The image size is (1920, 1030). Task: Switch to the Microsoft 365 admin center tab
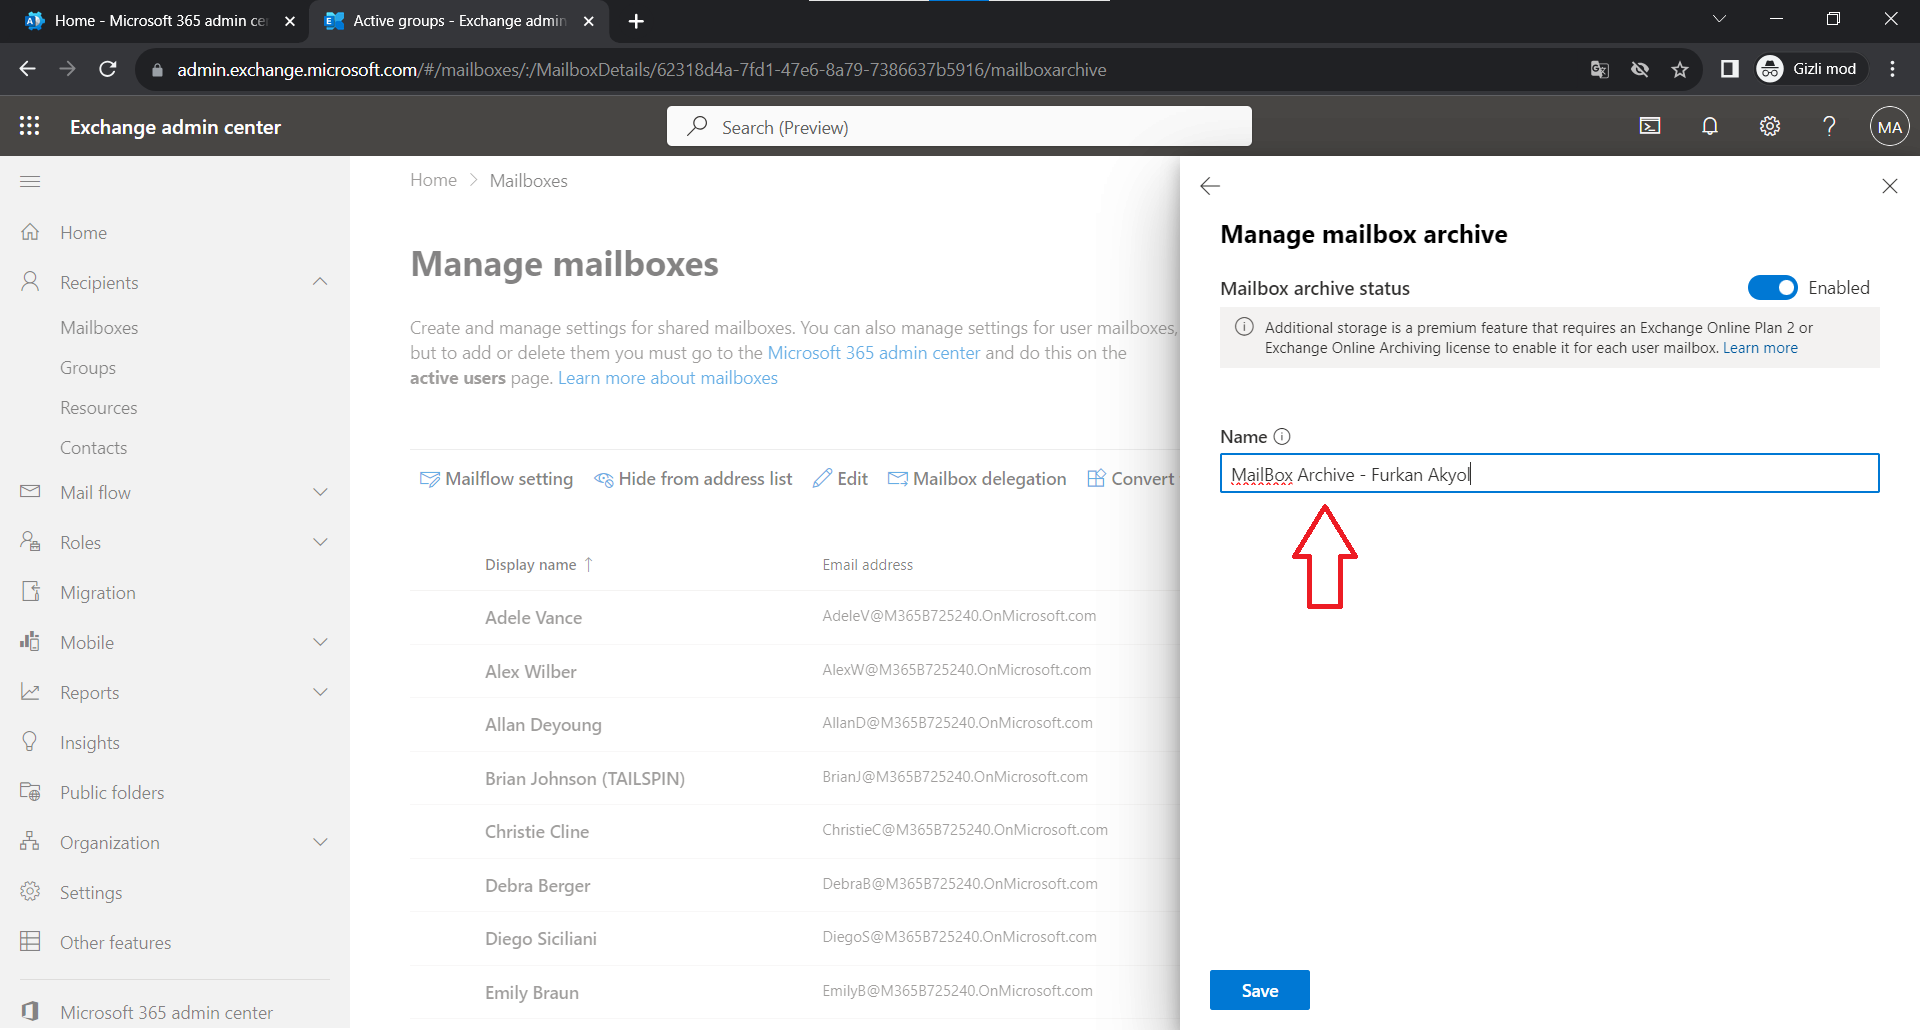(x=160, y=21)
